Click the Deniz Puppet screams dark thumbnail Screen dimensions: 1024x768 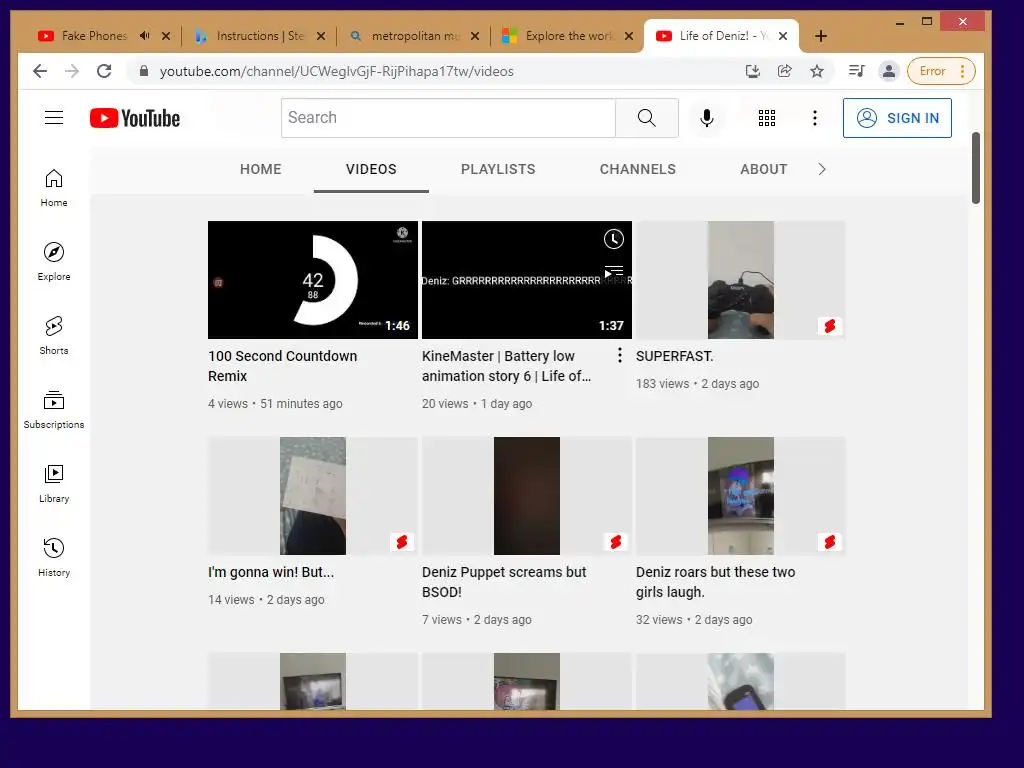(527, 496)
